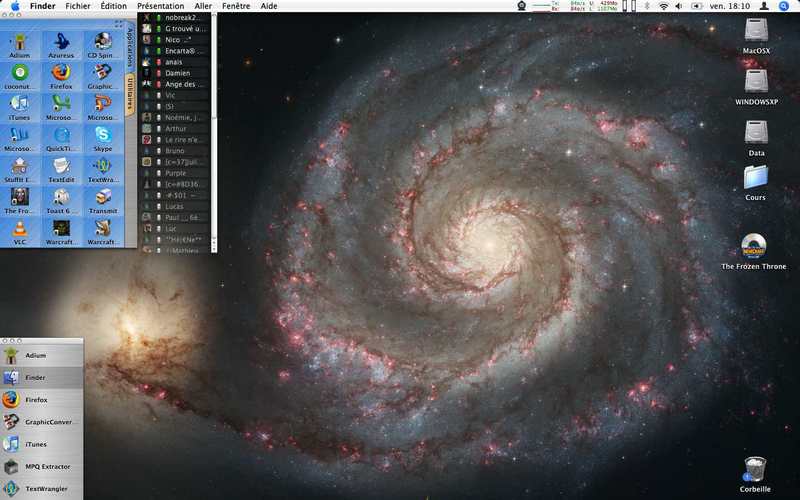The image size is (800, 500).
Task: Launch Transmit from the Applications grid
Action: 102,197
